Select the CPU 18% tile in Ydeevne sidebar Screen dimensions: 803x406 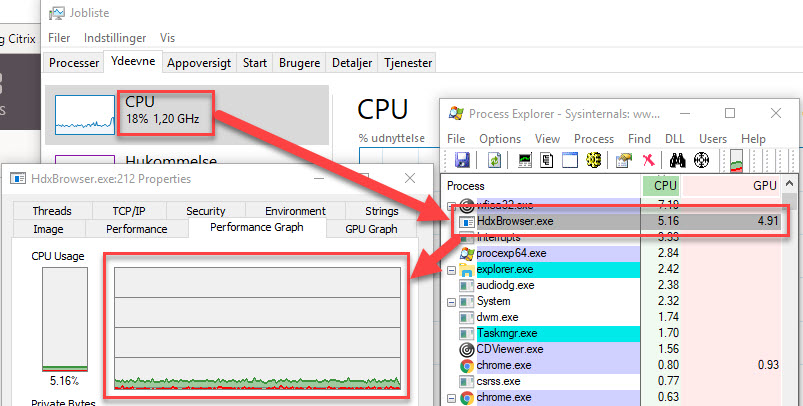(187, 115)
